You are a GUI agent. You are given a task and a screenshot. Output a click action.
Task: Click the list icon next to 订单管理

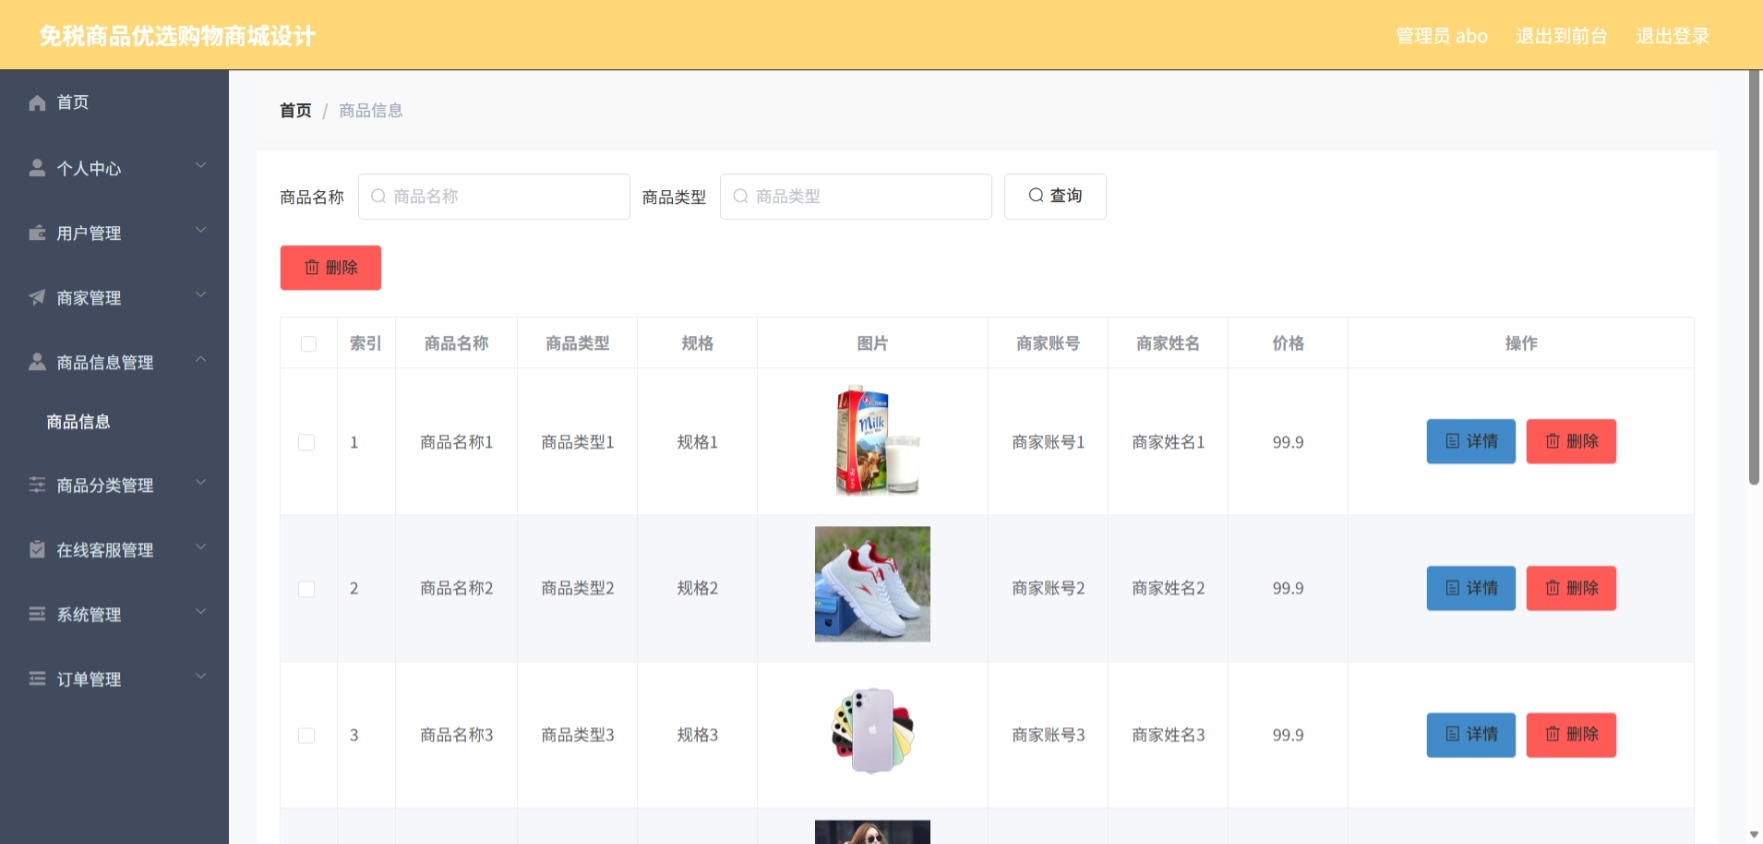(x=37, y=678)
